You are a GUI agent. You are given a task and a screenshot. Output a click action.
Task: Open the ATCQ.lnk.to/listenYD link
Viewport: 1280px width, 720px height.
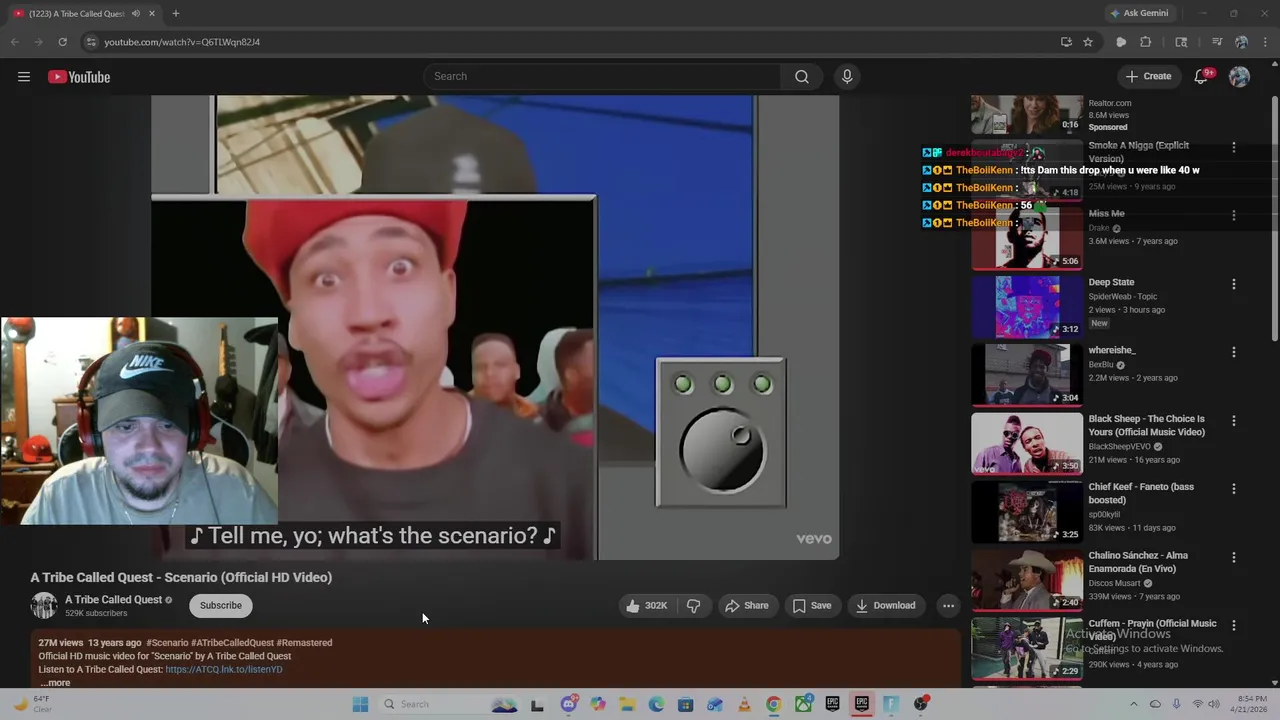[x=224, y=669]
